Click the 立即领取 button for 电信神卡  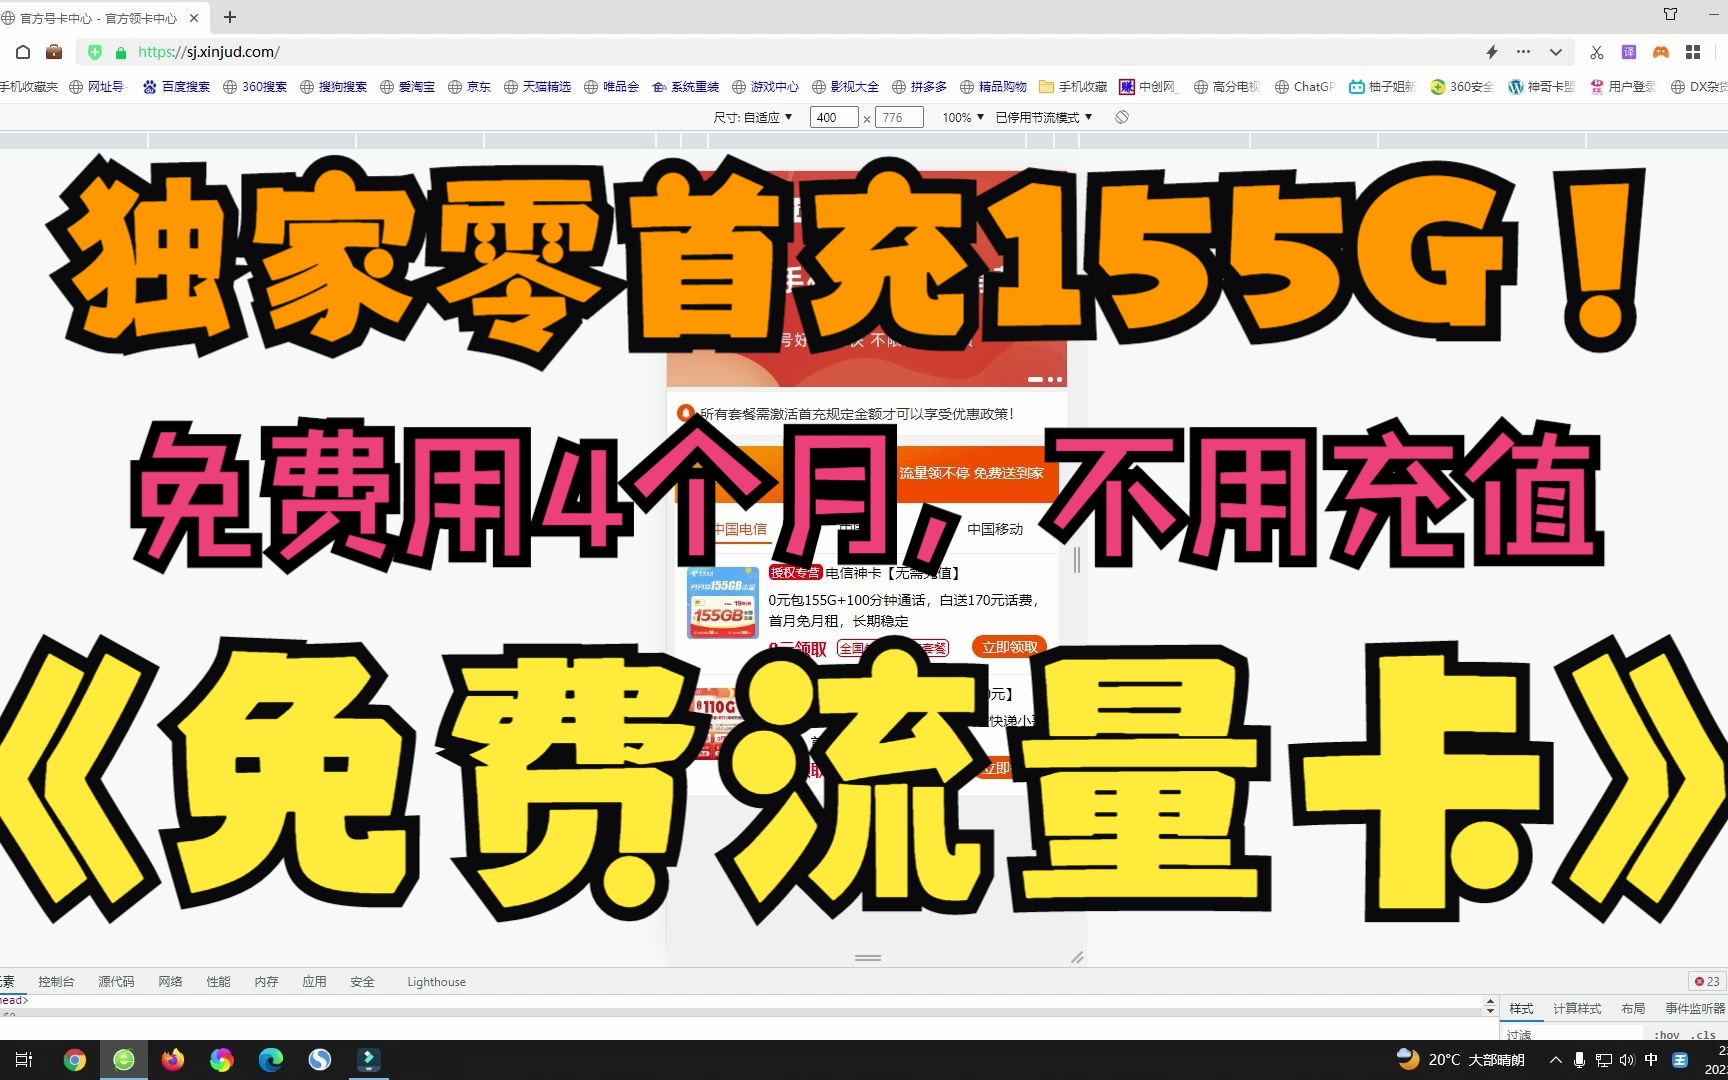point(1009,647)
